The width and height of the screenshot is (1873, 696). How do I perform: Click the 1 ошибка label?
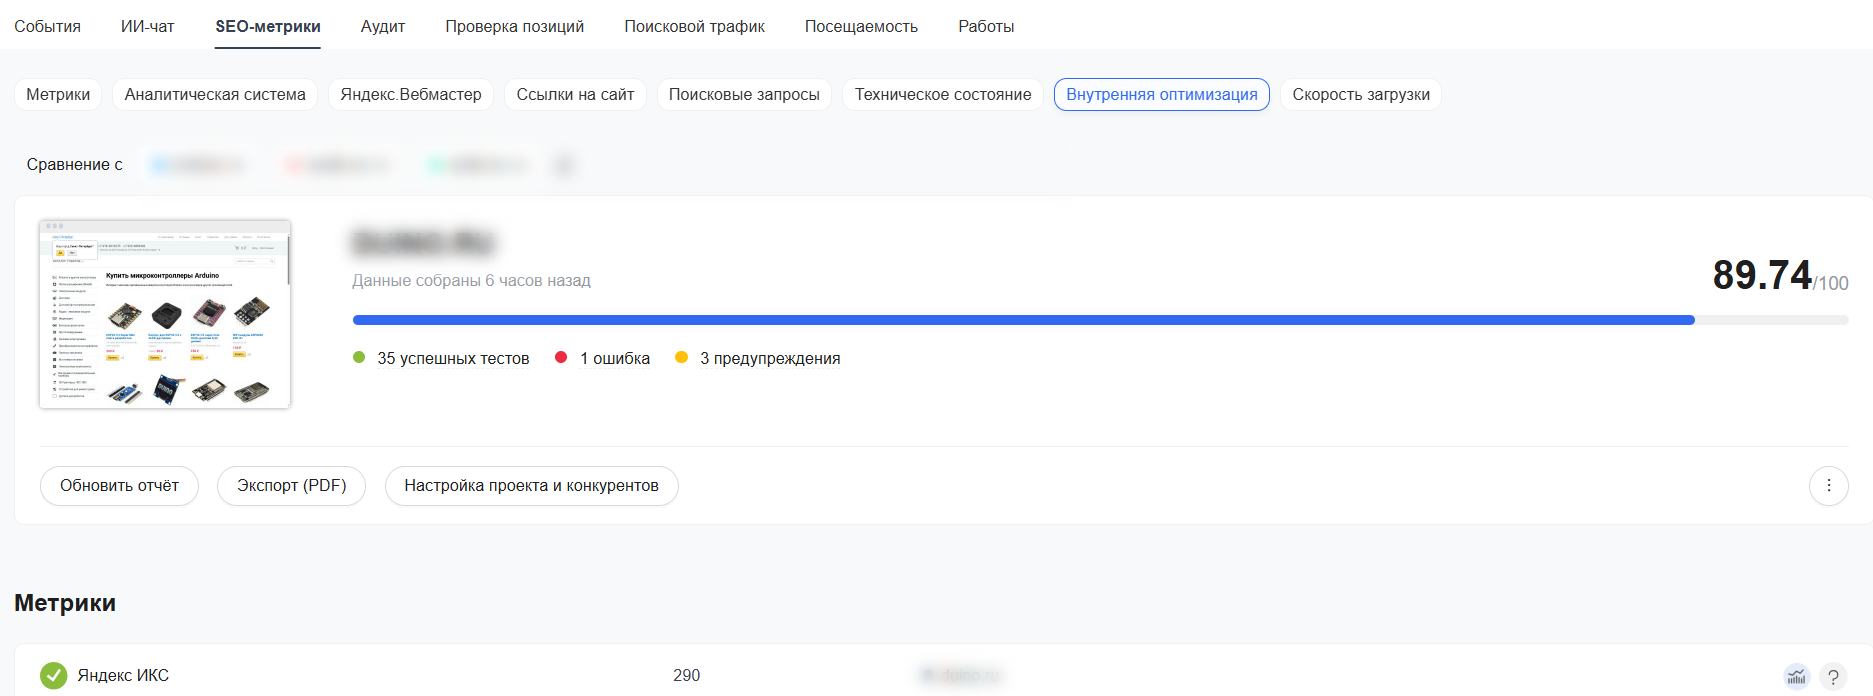pos(615,358)
